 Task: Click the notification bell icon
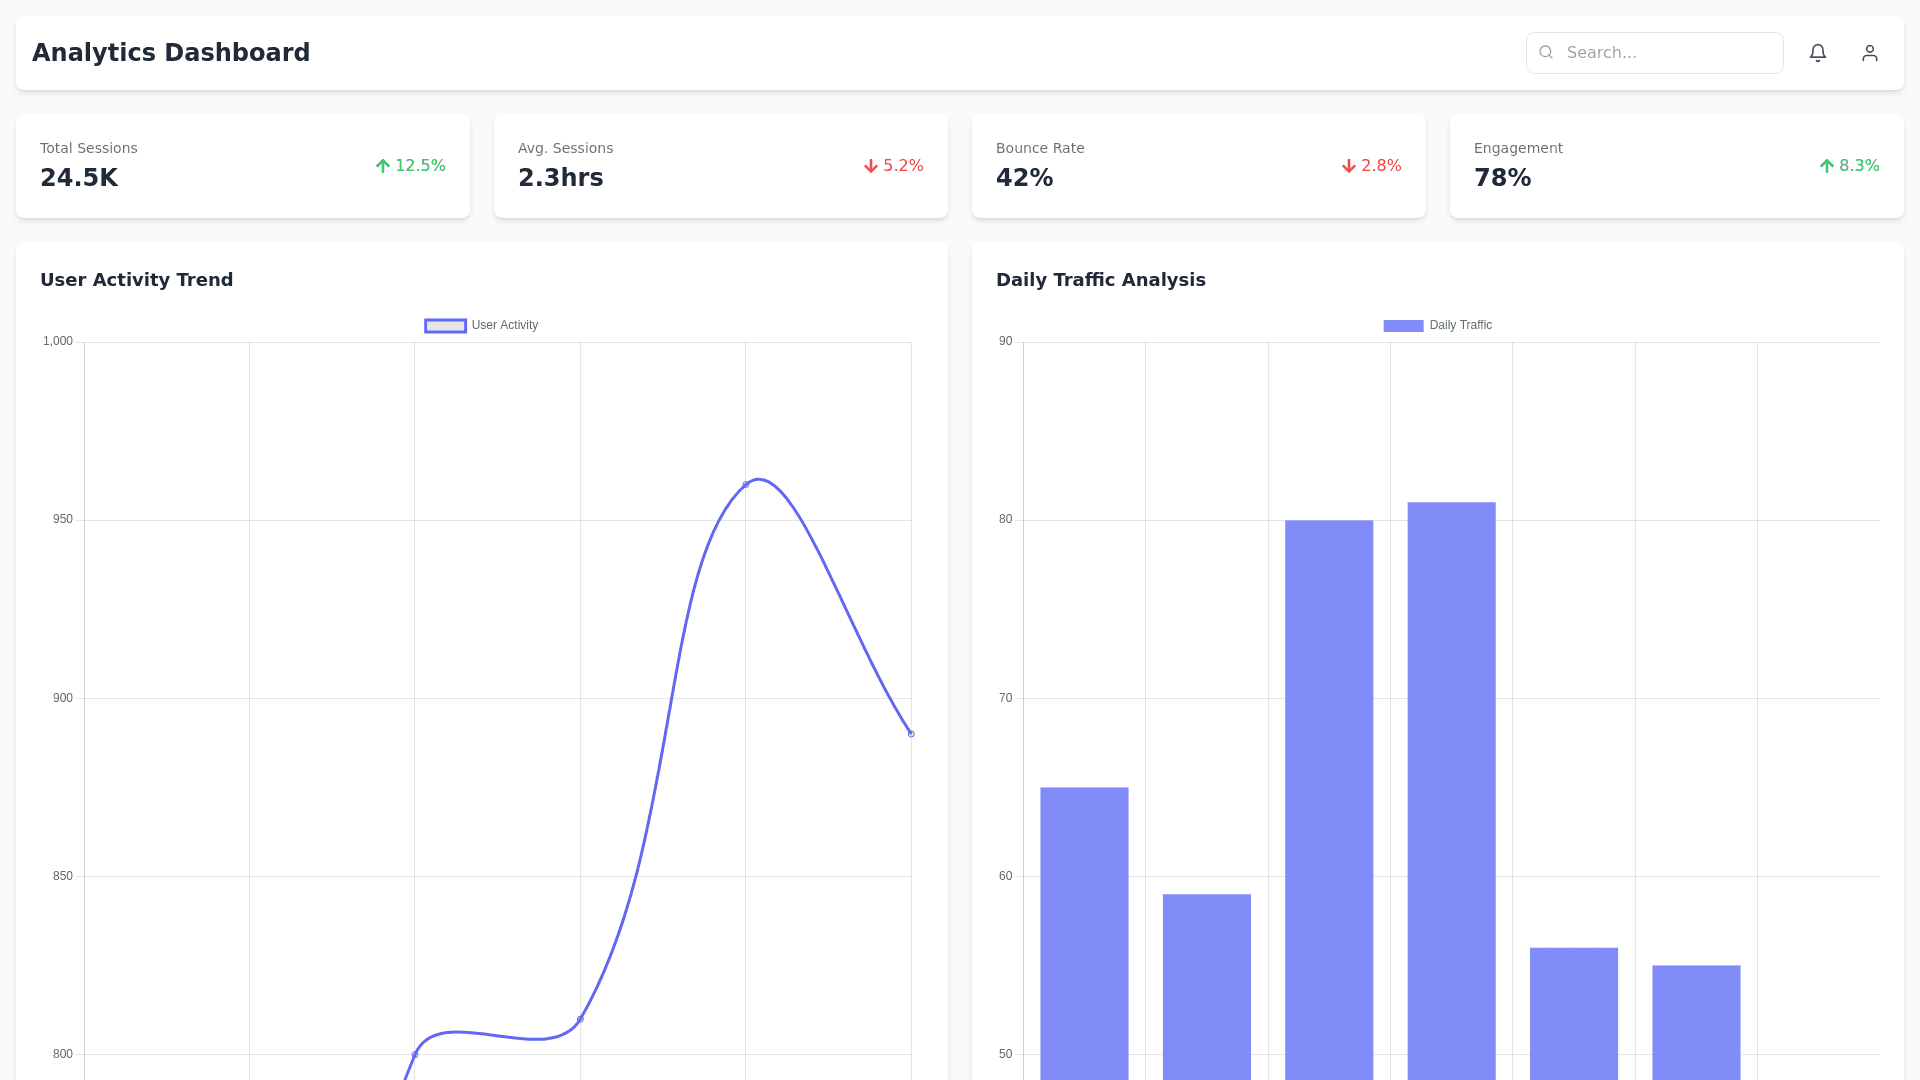(1818, 53)
